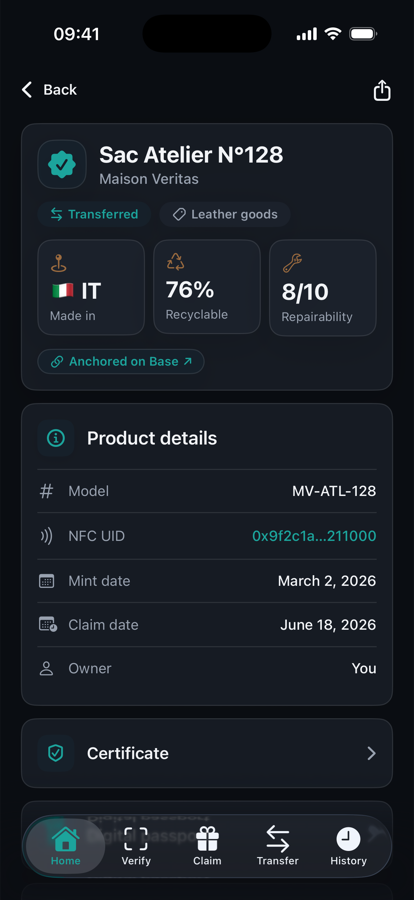414x900 pixels.
Task: Tap the location pin icon above Made in
Action: 59,263
